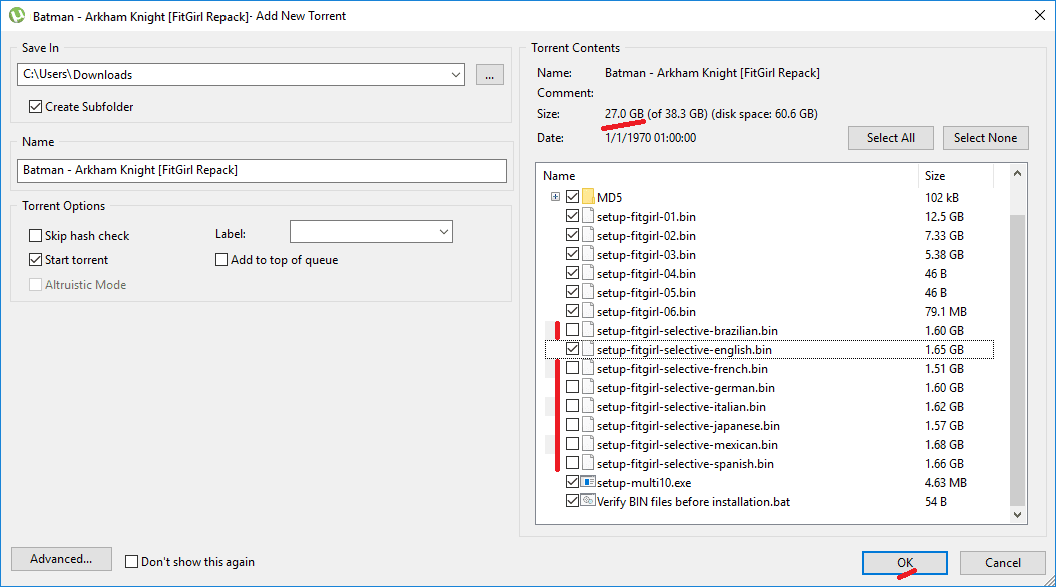Check the setup-fitgirl-selective-italian.bin checkbox
1056x587 pixels.
[572, 406]
